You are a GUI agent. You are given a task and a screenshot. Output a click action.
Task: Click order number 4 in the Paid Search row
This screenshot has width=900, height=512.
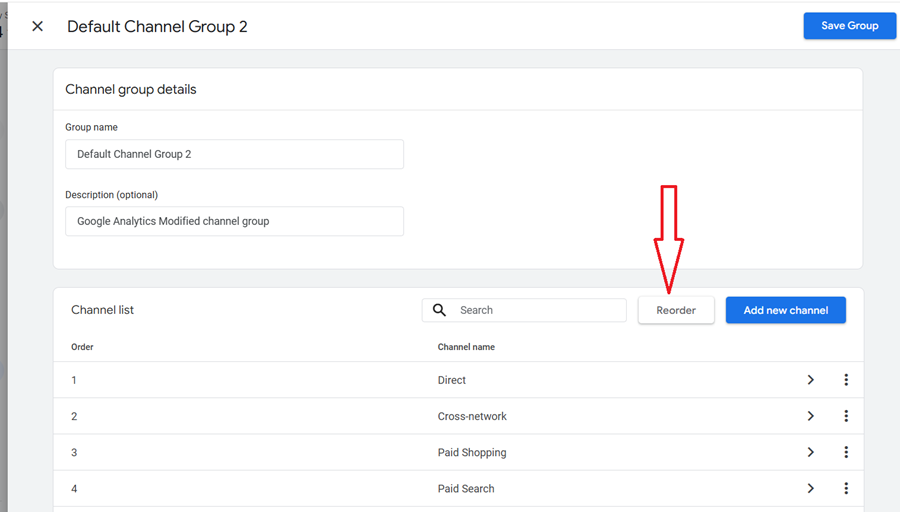(x=74, y=488)
